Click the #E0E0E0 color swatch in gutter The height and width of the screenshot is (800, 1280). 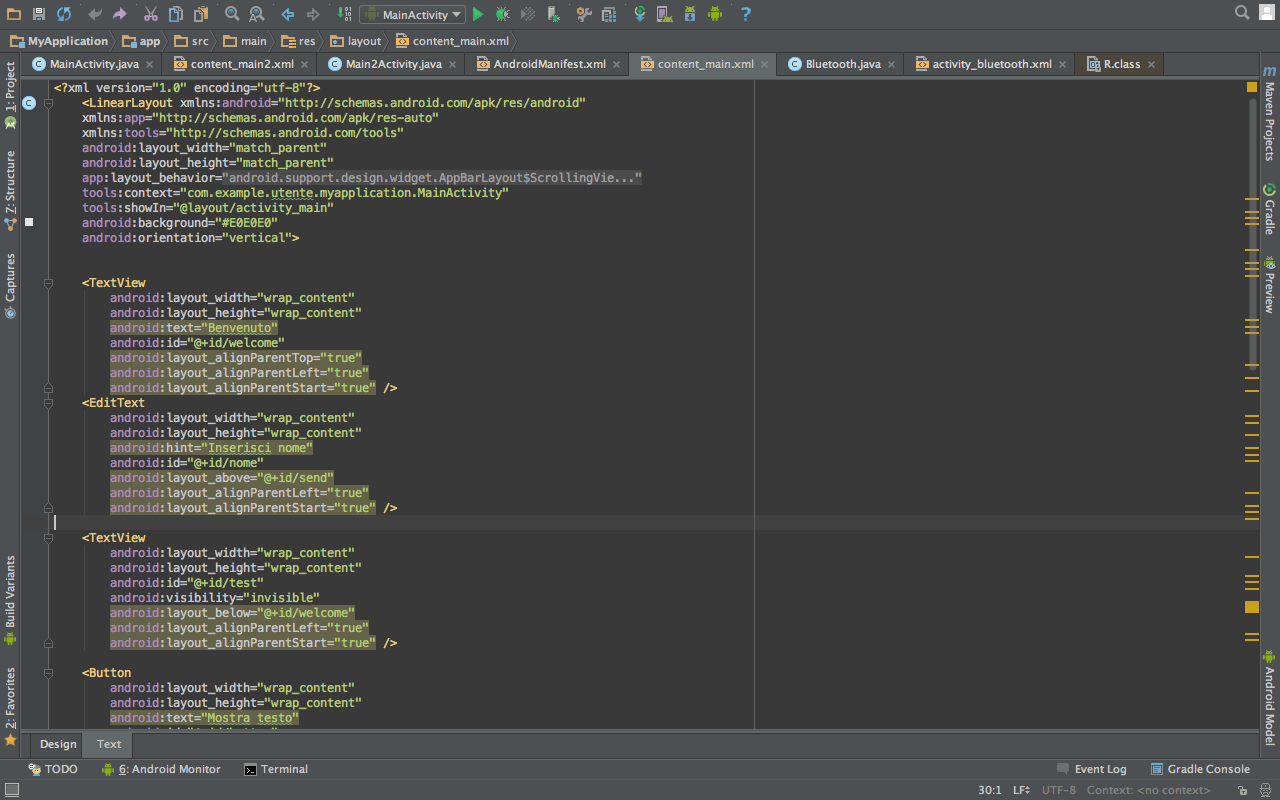[x=29, y=222]
